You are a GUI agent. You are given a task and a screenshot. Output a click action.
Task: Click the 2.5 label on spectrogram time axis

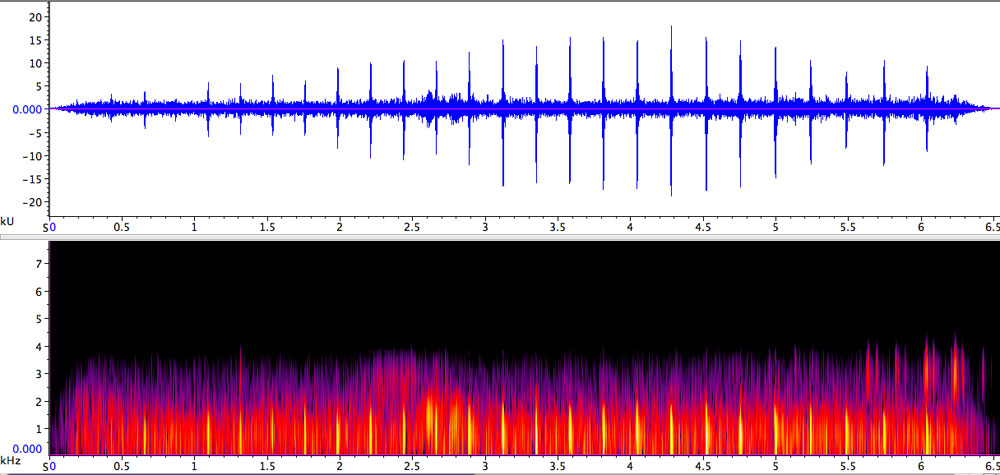point(412,466)
